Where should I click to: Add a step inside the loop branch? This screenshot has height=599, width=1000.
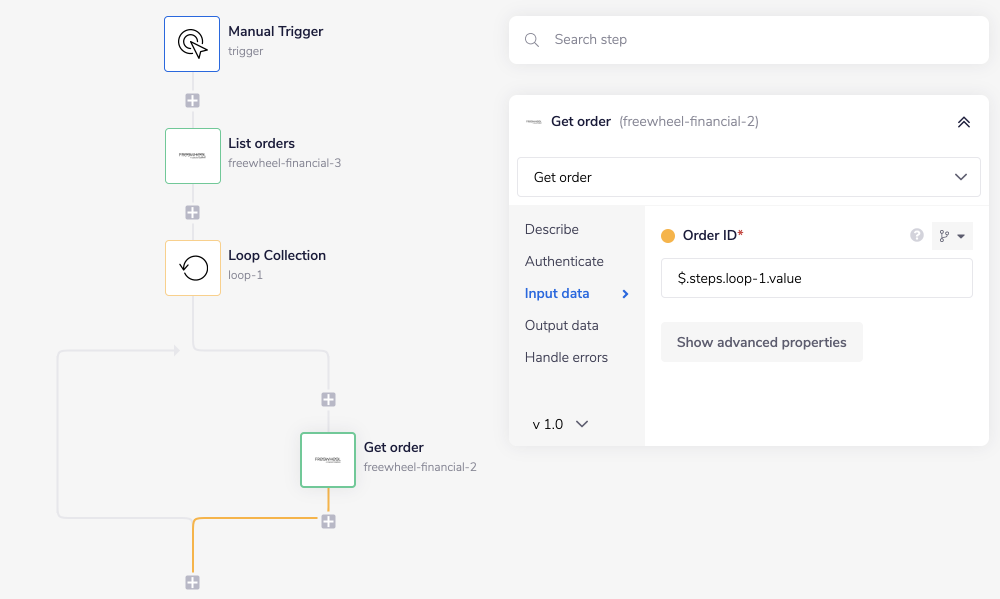point(328,398)
